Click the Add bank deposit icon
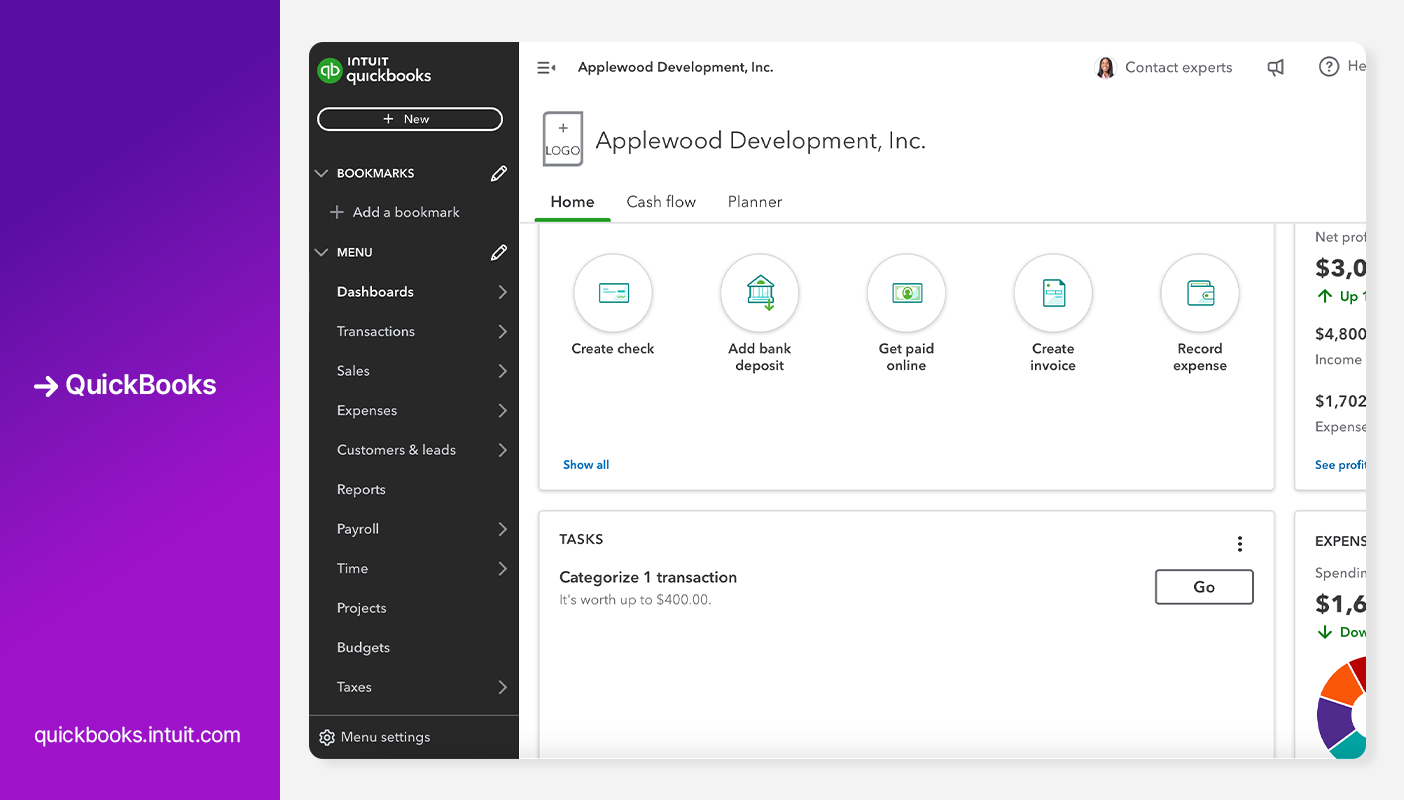The image size is (1404, 800). coord(760,293)
